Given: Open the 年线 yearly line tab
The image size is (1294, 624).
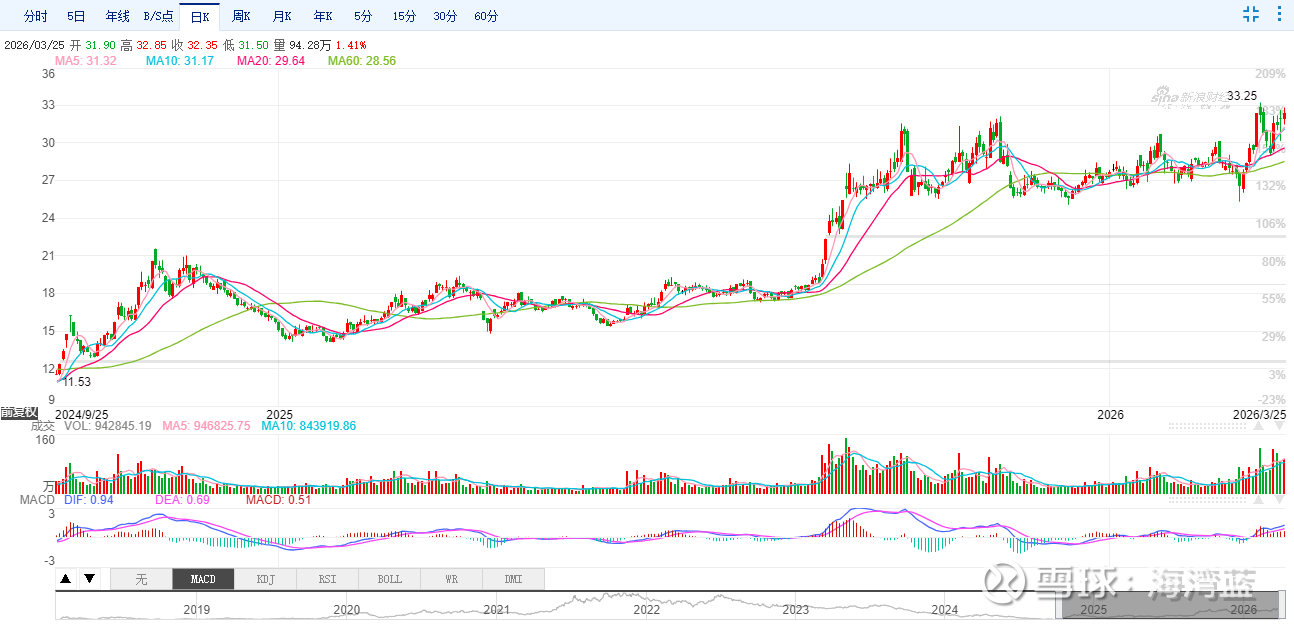Looking at the screenshot, I should [x=117, y=16].
